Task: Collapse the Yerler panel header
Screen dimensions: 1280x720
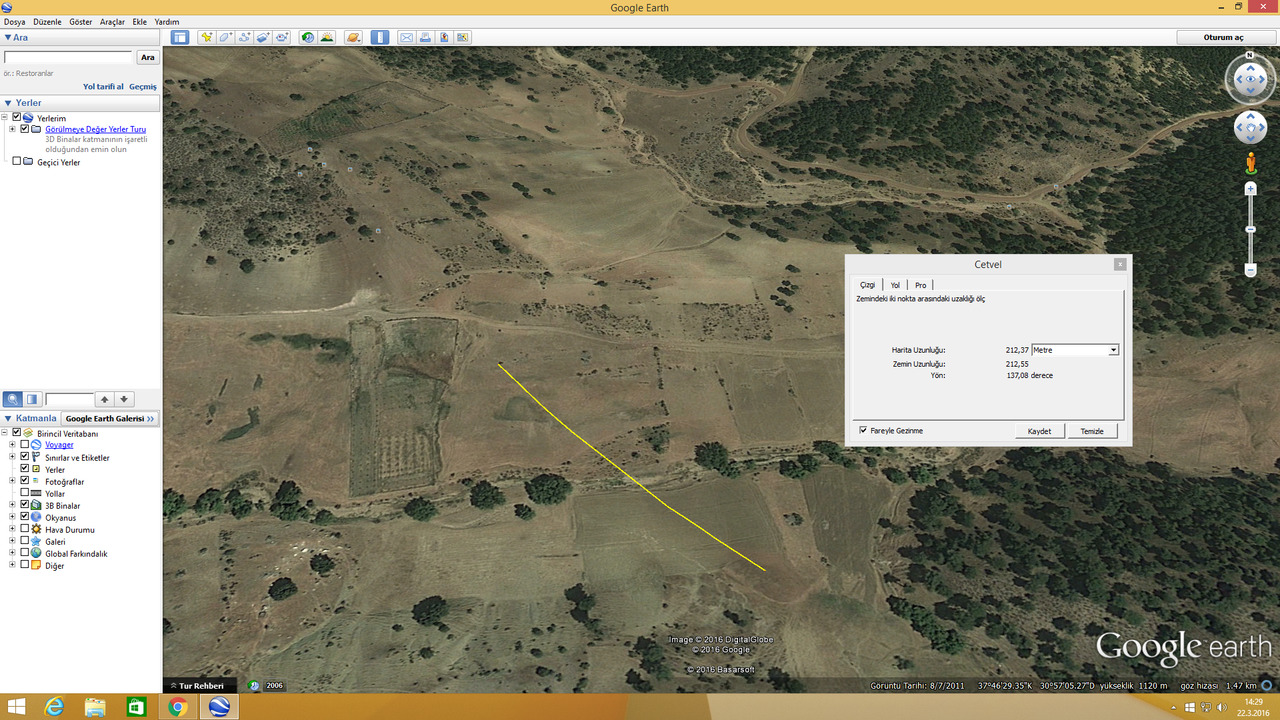Action: (x=8, y=102)
